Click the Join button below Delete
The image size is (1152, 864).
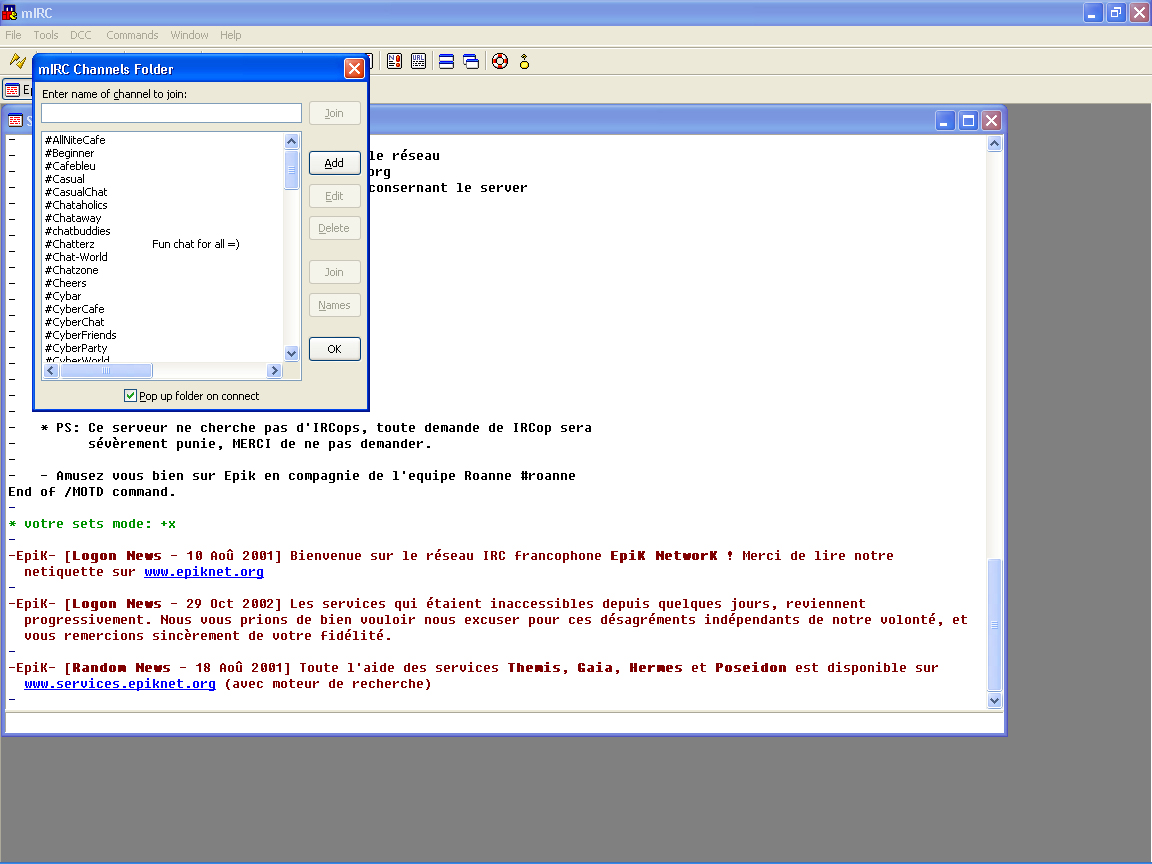(334, 272)
